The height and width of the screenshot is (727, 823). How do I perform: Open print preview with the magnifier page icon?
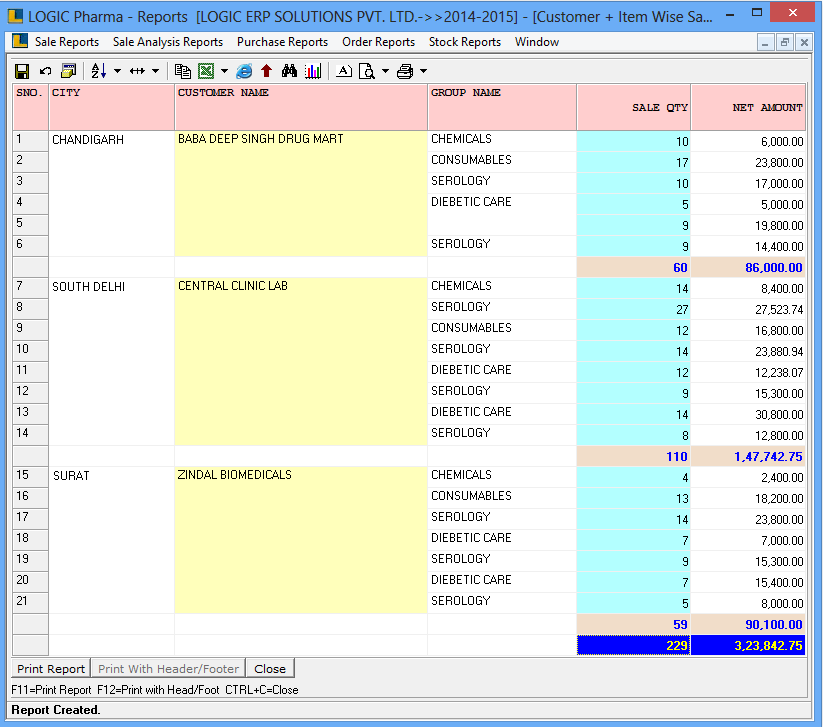point(367,71)
